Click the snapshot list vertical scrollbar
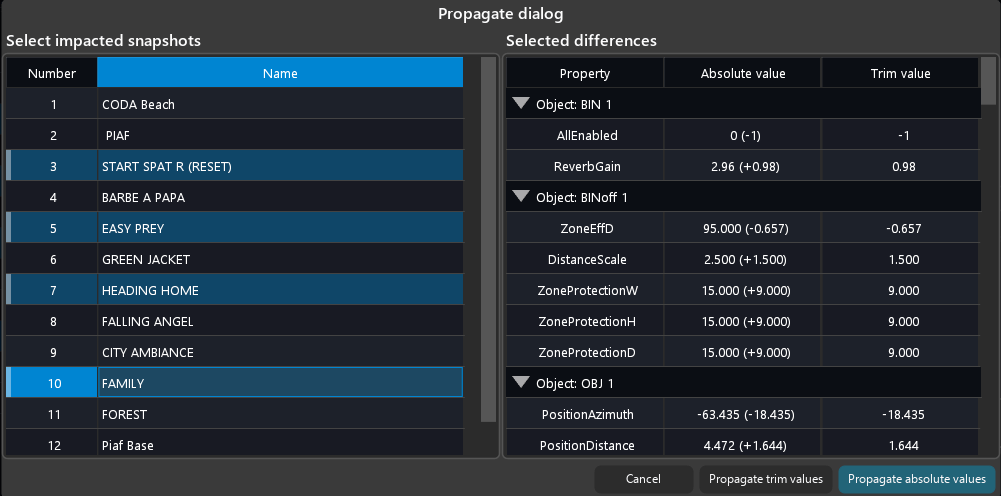 click(488, 240)
